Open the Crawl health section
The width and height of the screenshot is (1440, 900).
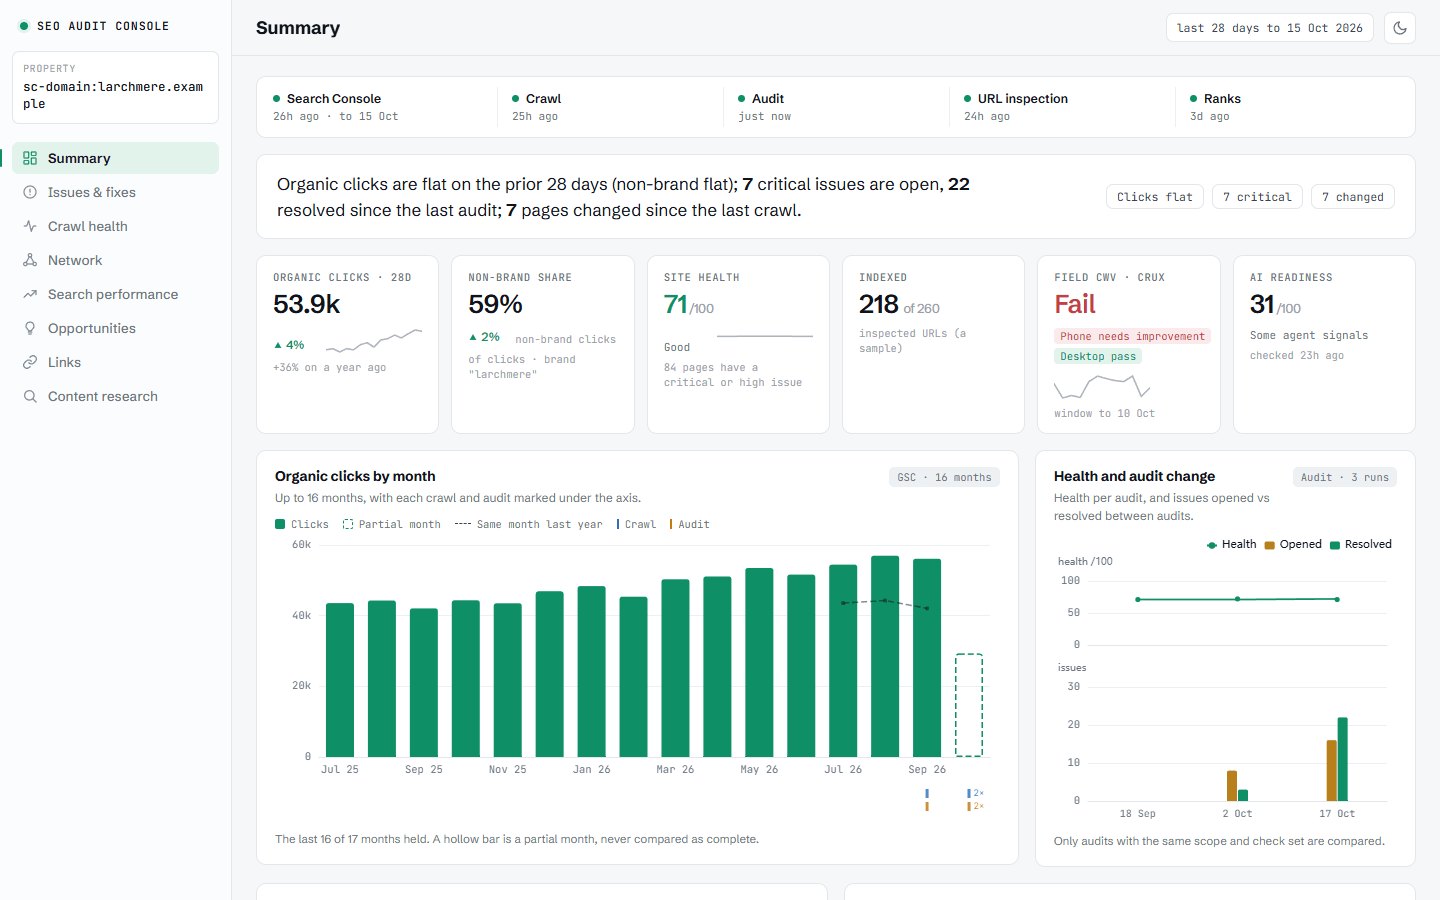coord(115,226)
